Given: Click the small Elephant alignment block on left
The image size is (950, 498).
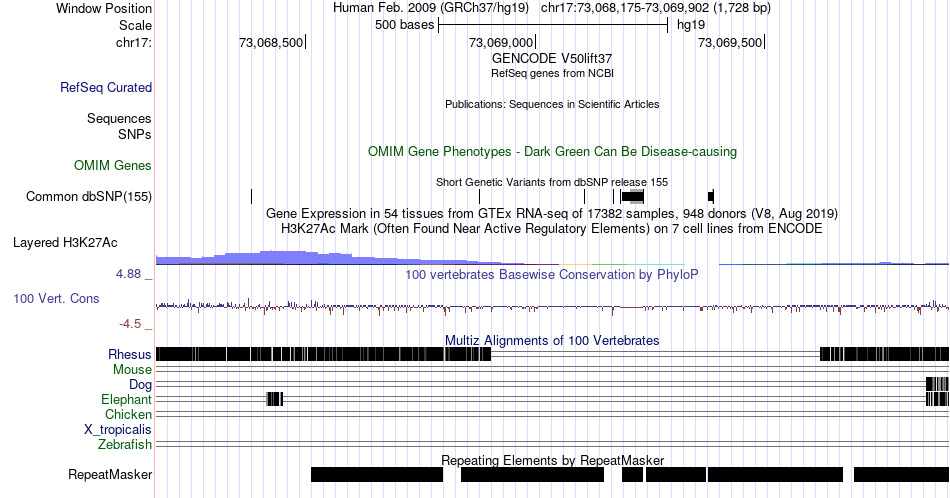Looking at the screenshot, I should tap(274, 399).
